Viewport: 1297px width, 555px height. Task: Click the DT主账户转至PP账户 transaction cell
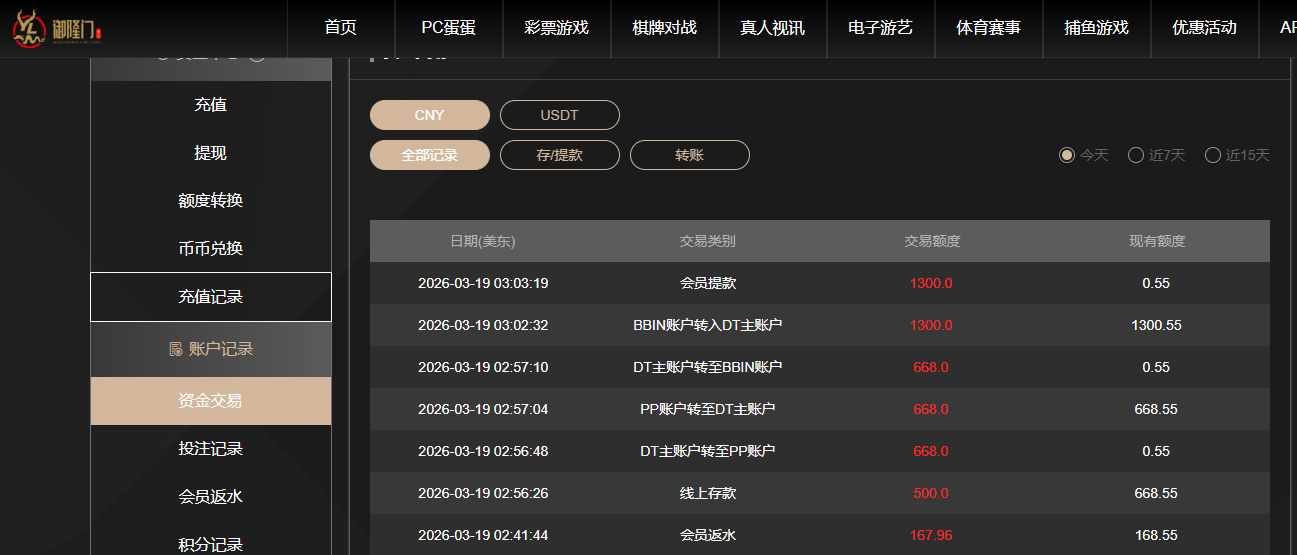pyautogui.click(x=708, y=451)
